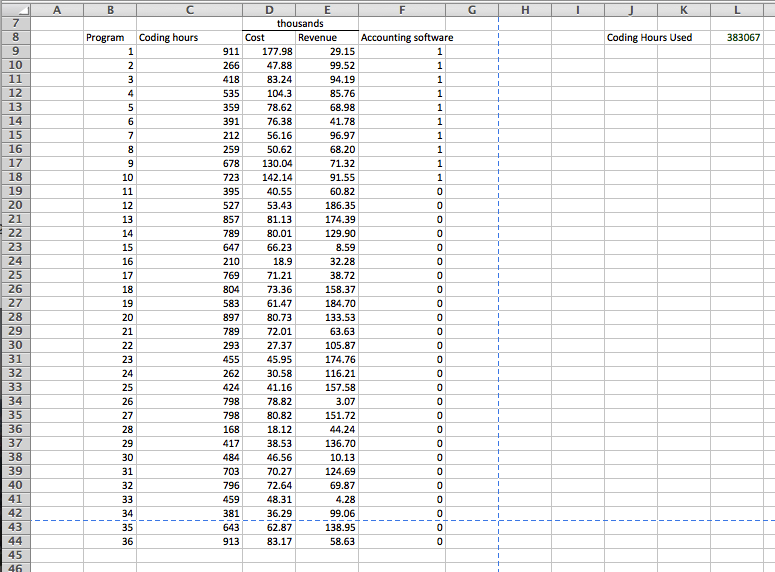This screenshot has height=572, width=775.
Task: Select cost value 104.3
Action: coord(269,93)
